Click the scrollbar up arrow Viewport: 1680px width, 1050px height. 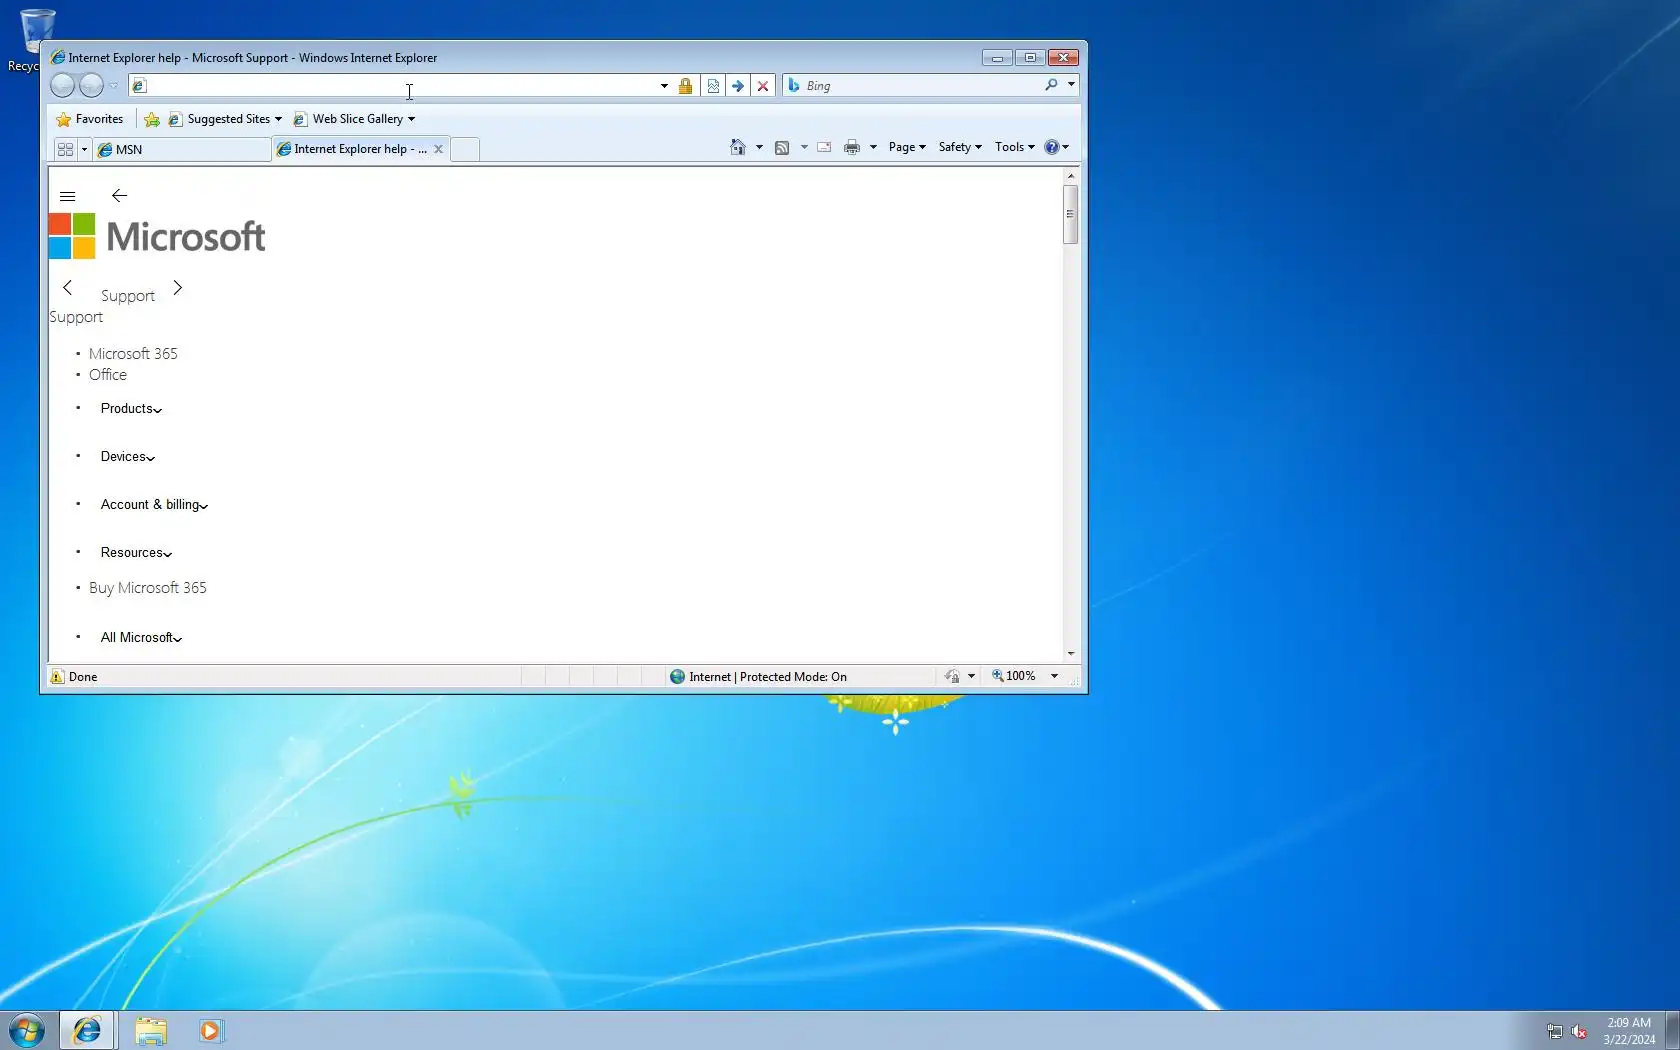pos(1071,176)
